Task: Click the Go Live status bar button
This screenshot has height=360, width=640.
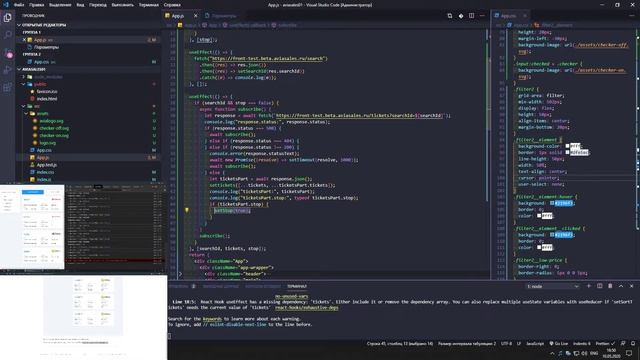Action: [x=559, y=344]
